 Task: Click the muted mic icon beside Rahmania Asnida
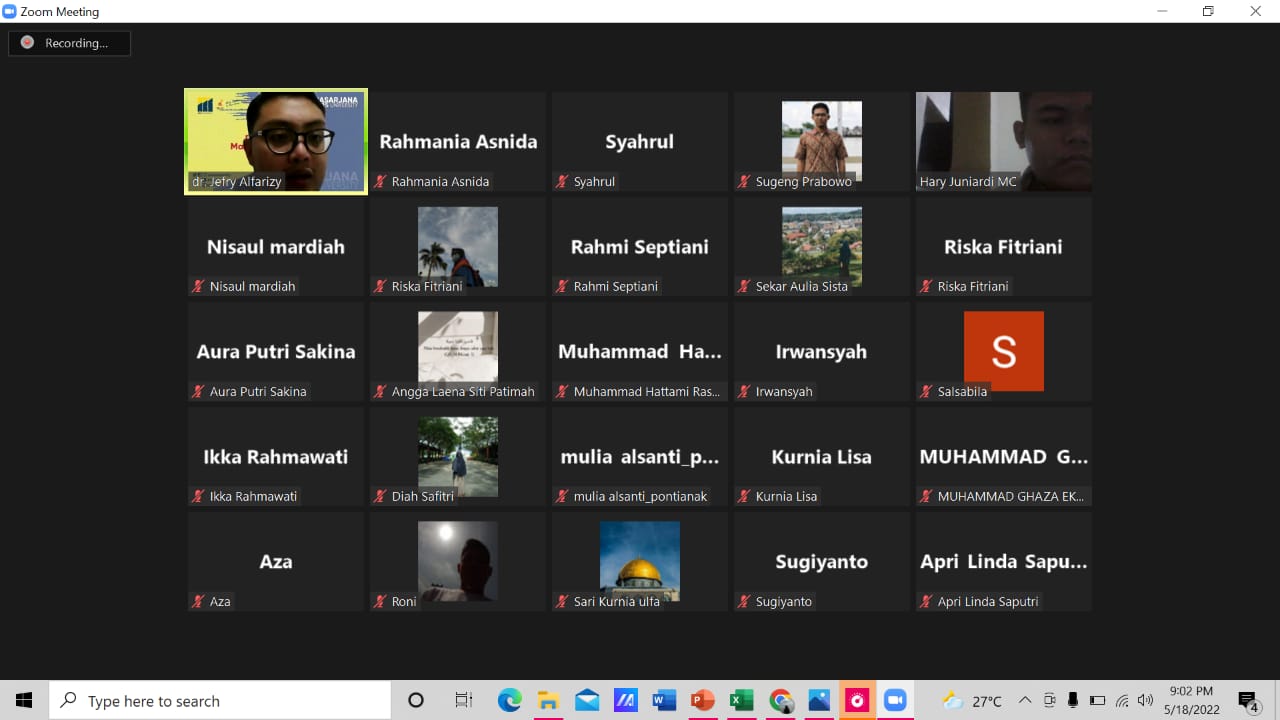pyautogui.click(x=381, y=182)
